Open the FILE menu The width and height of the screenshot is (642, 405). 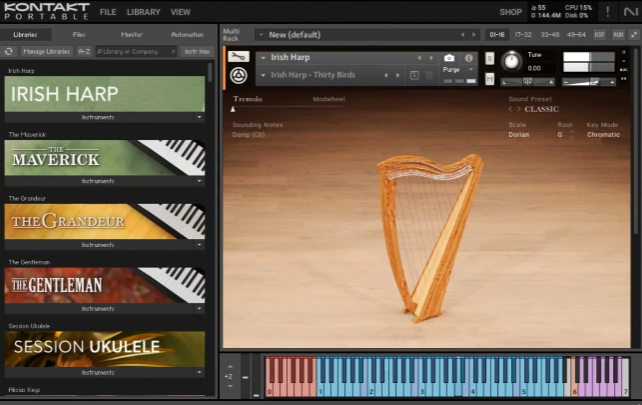[x=108, y=12]
